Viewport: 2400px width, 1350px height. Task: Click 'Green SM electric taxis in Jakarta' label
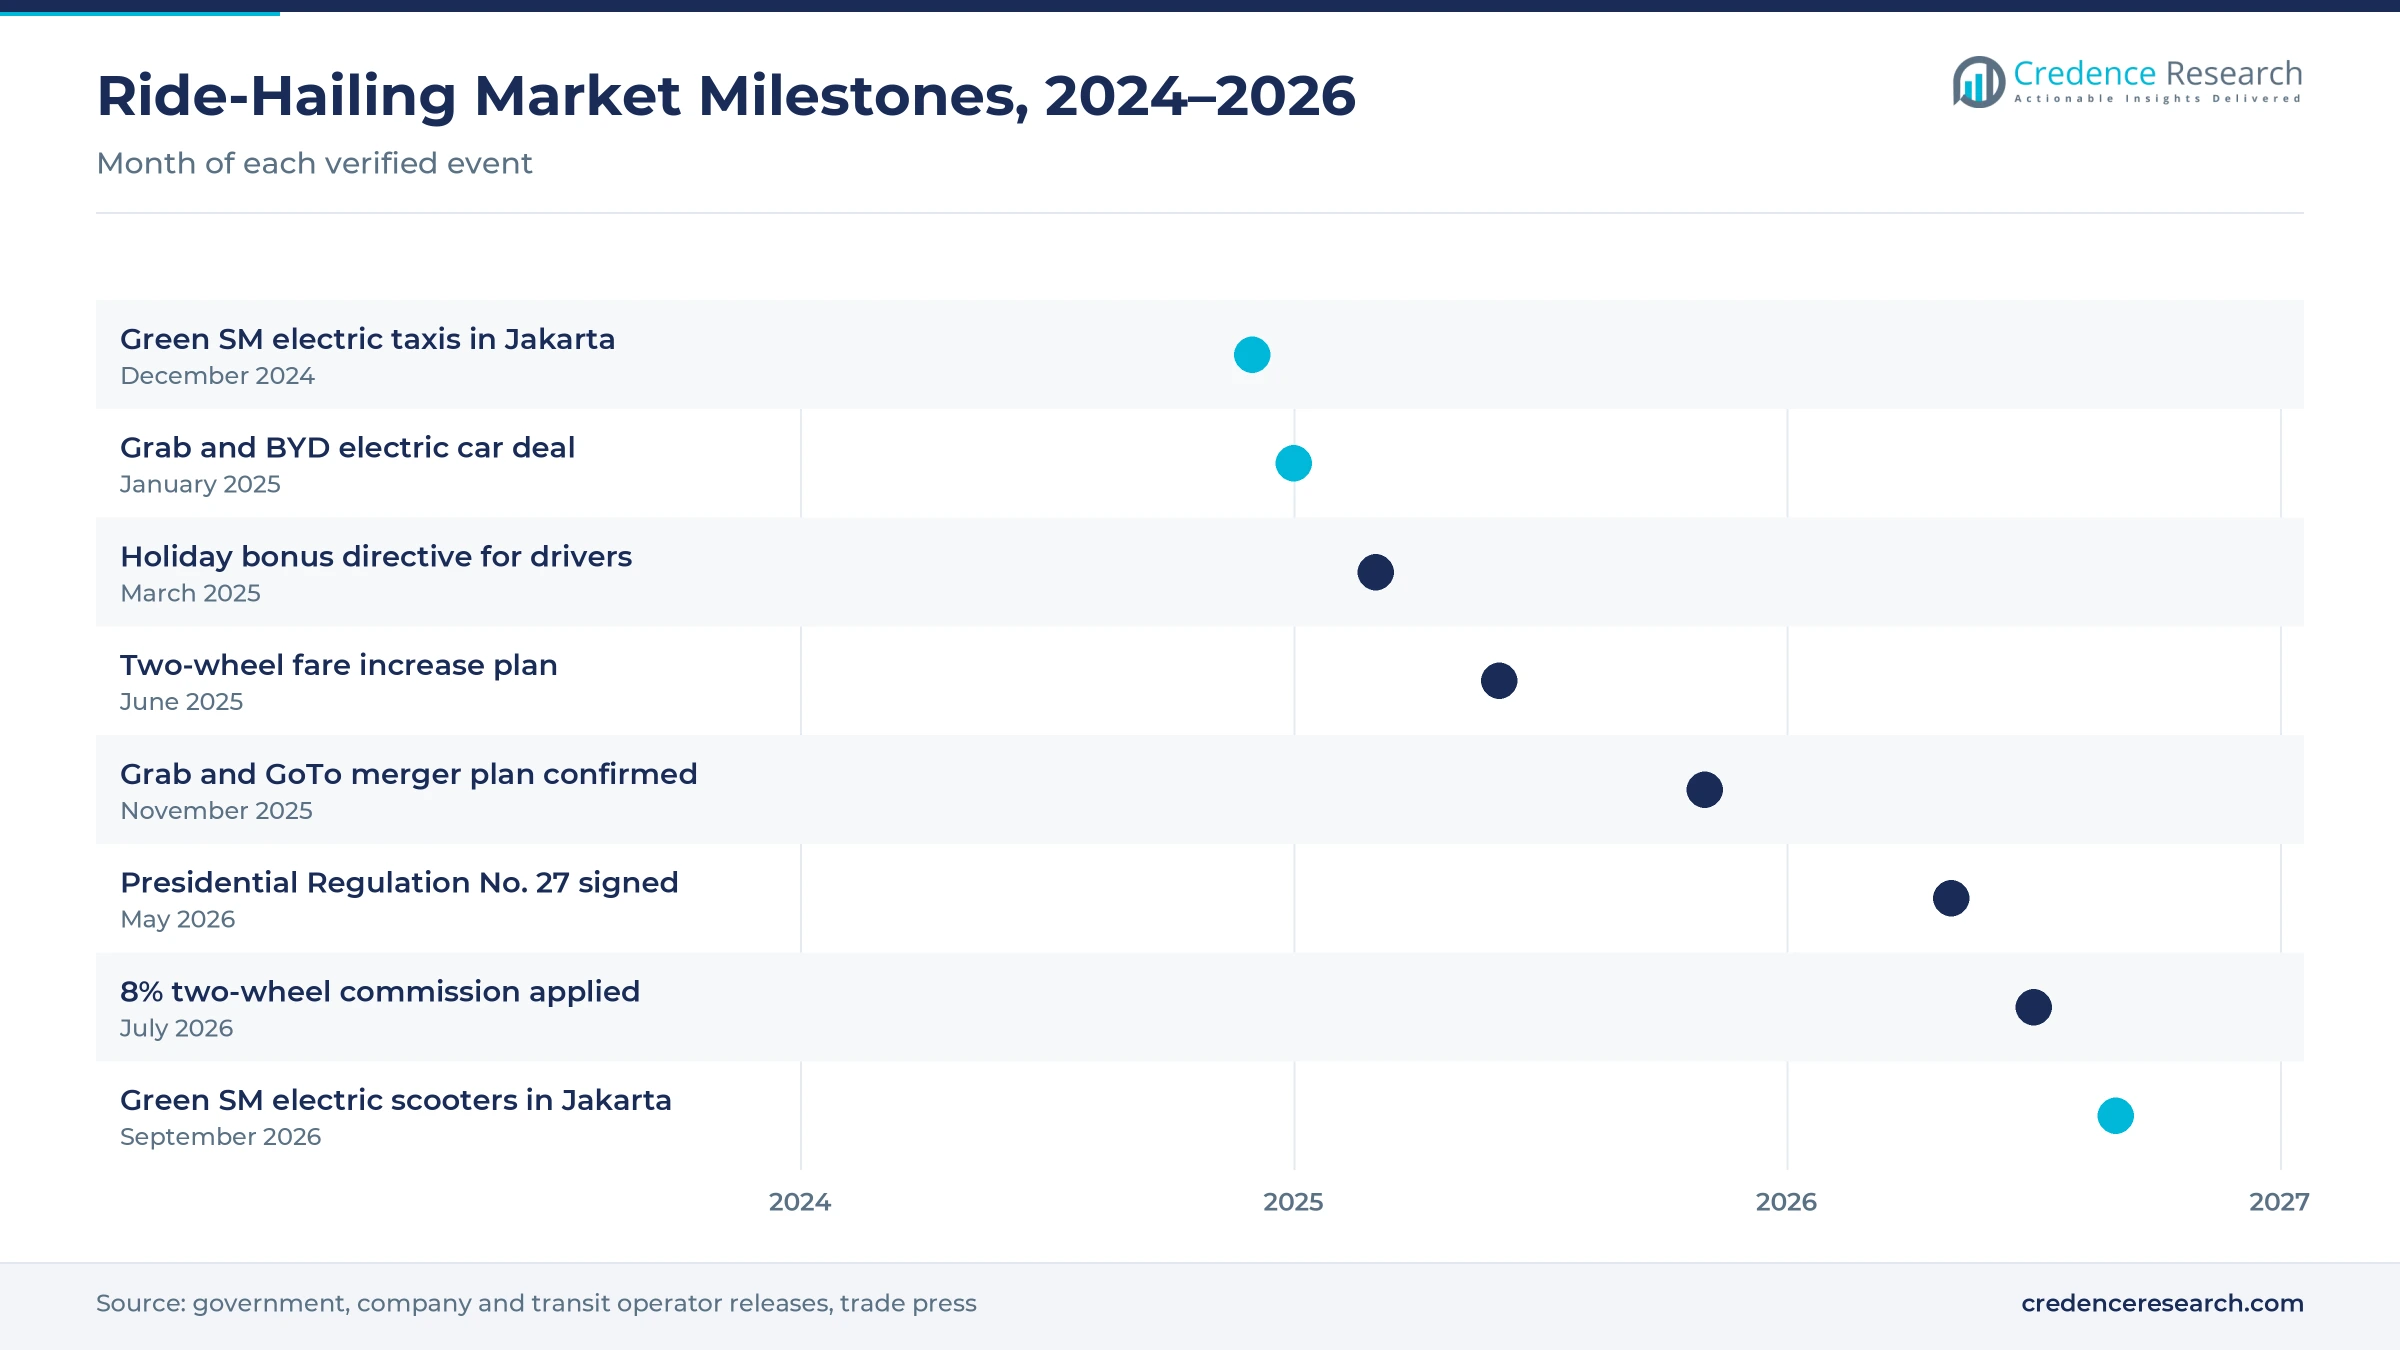[367, 339]
